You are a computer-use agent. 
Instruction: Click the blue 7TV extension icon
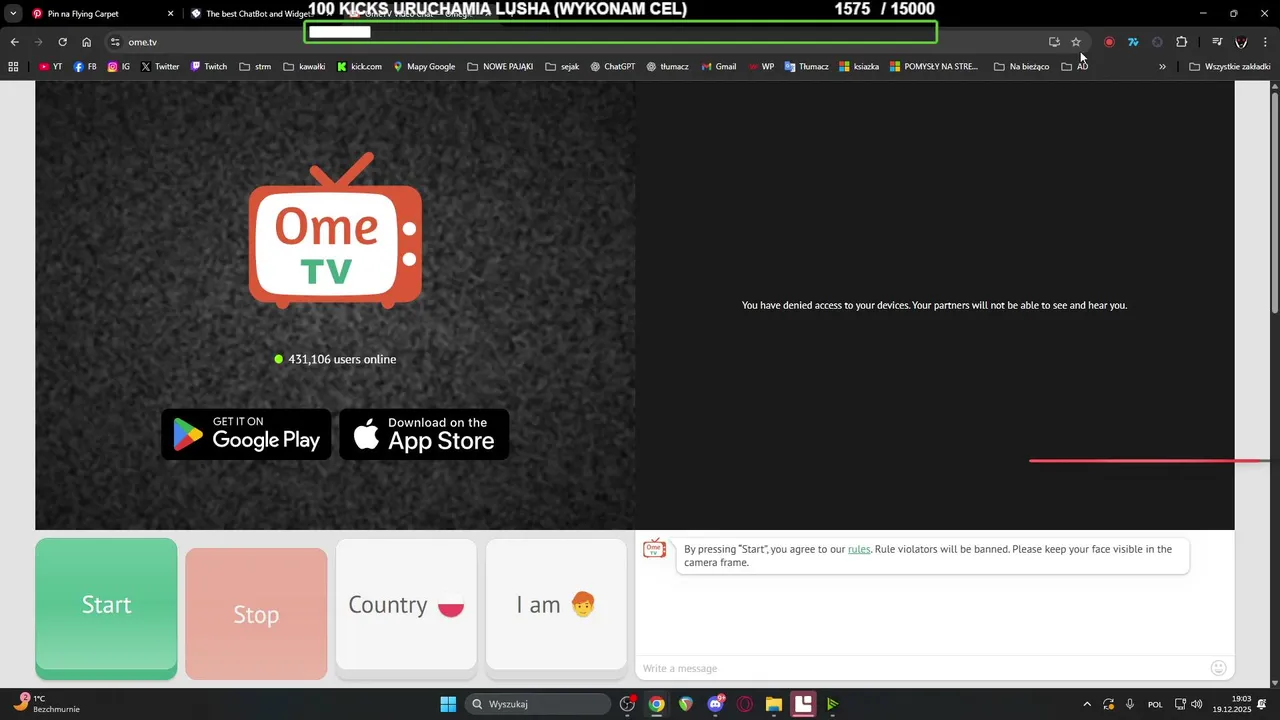[1133, 42]
